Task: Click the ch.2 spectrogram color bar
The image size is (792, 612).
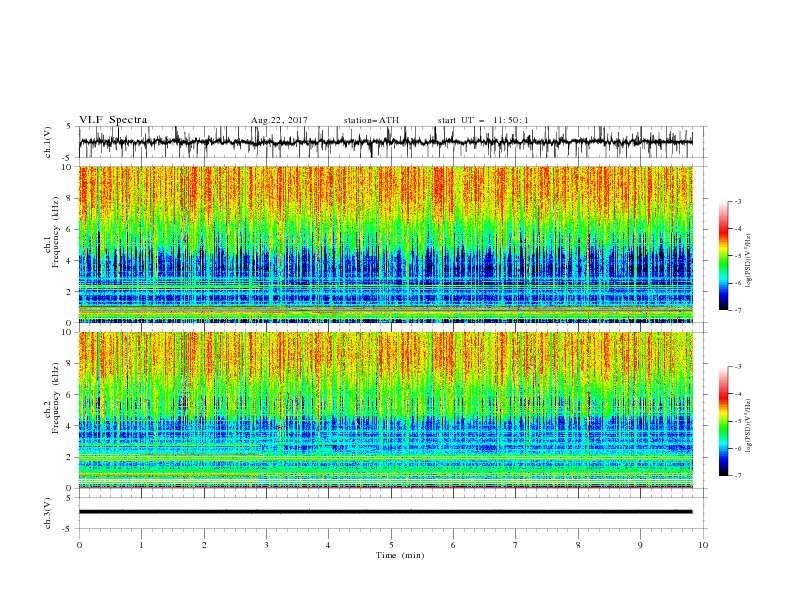Action: 723,421
